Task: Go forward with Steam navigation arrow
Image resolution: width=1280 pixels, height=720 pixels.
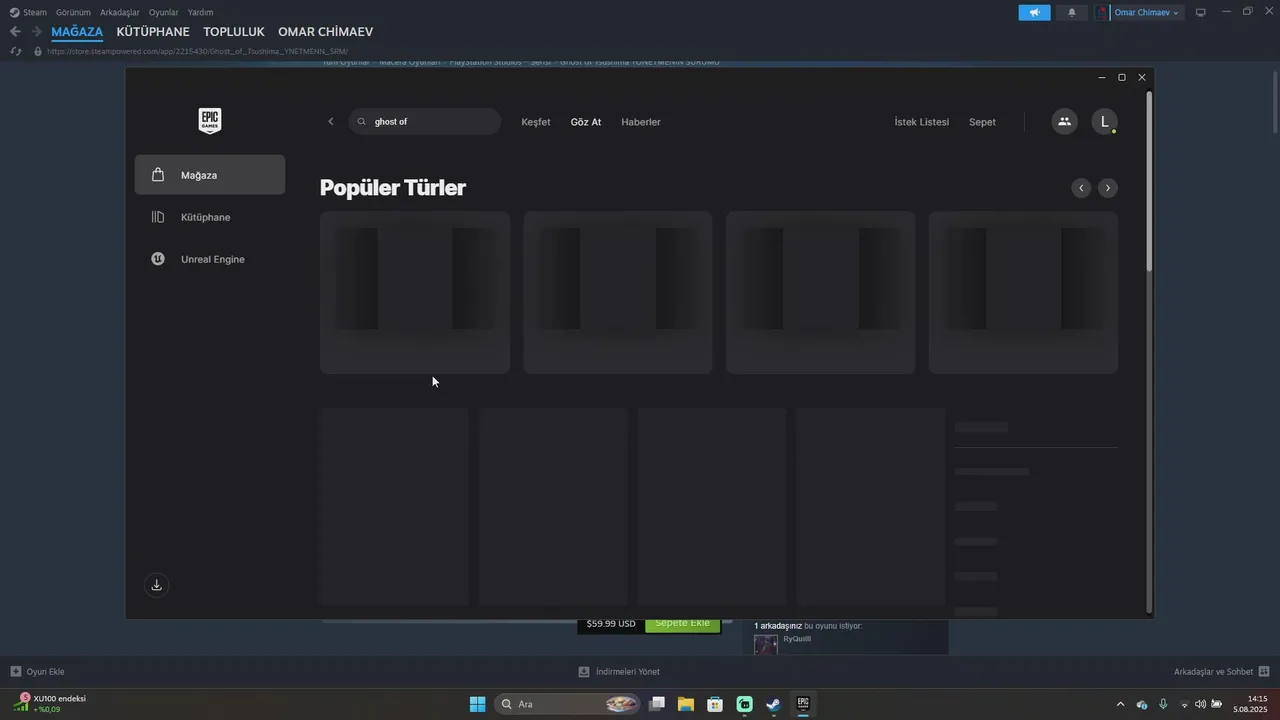Action: click(x=37, y=32)
